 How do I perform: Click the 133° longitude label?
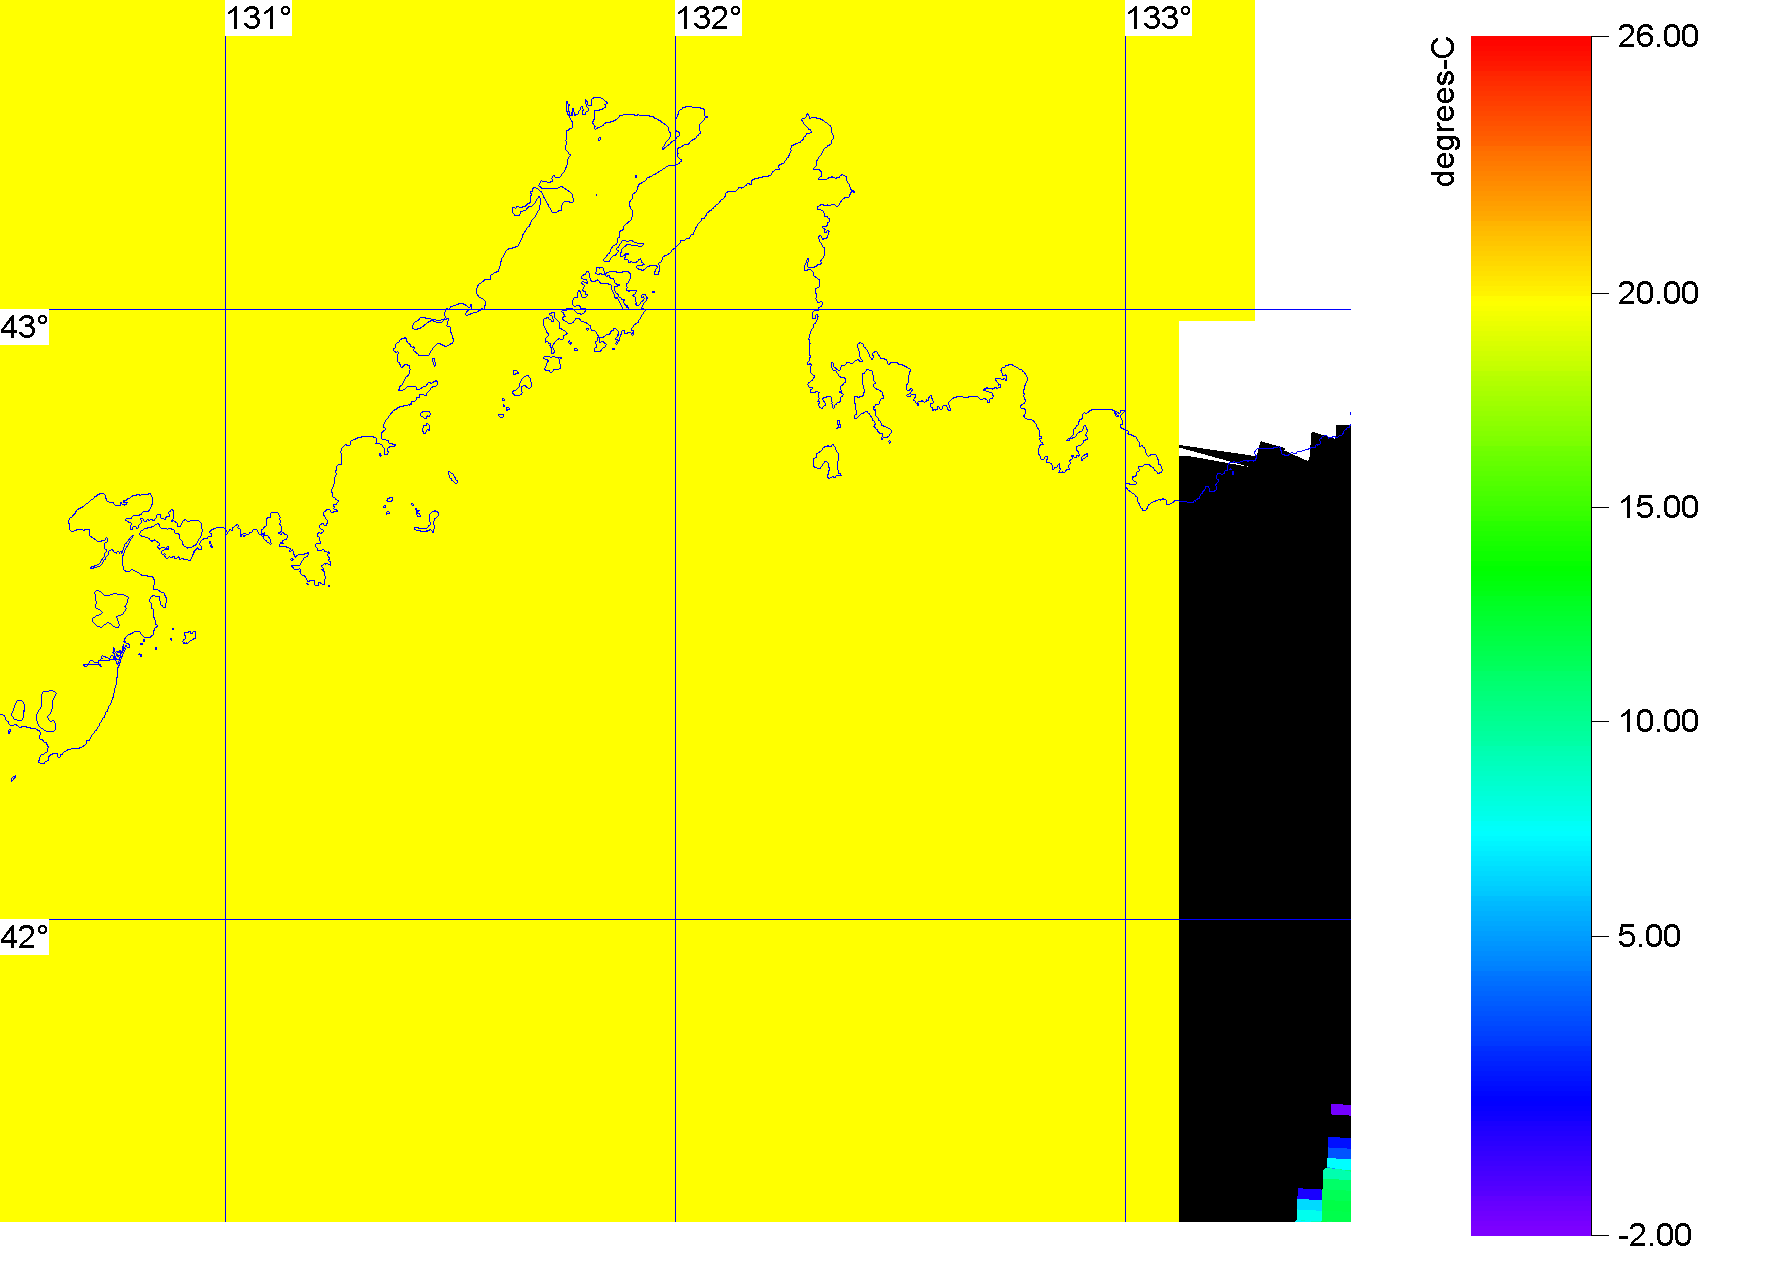(x=1159, y=18)
